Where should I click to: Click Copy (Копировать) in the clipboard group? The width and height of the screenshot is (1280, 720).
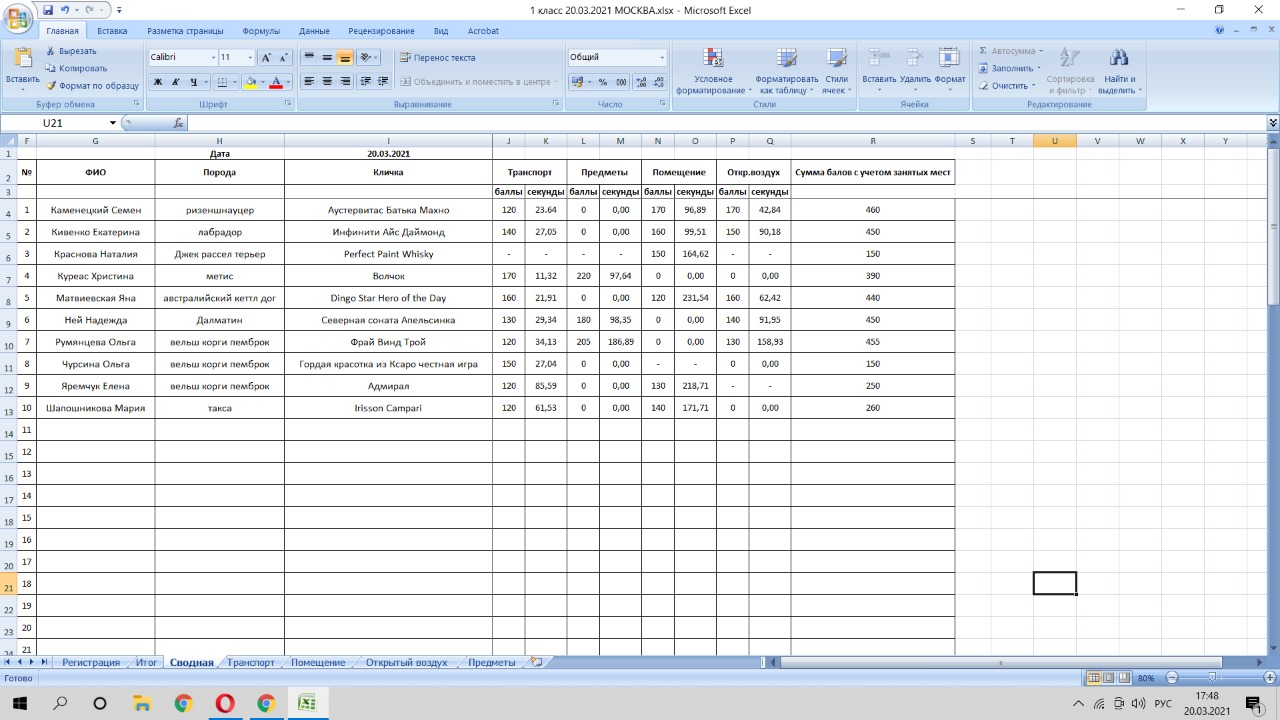tap(75, 68)
